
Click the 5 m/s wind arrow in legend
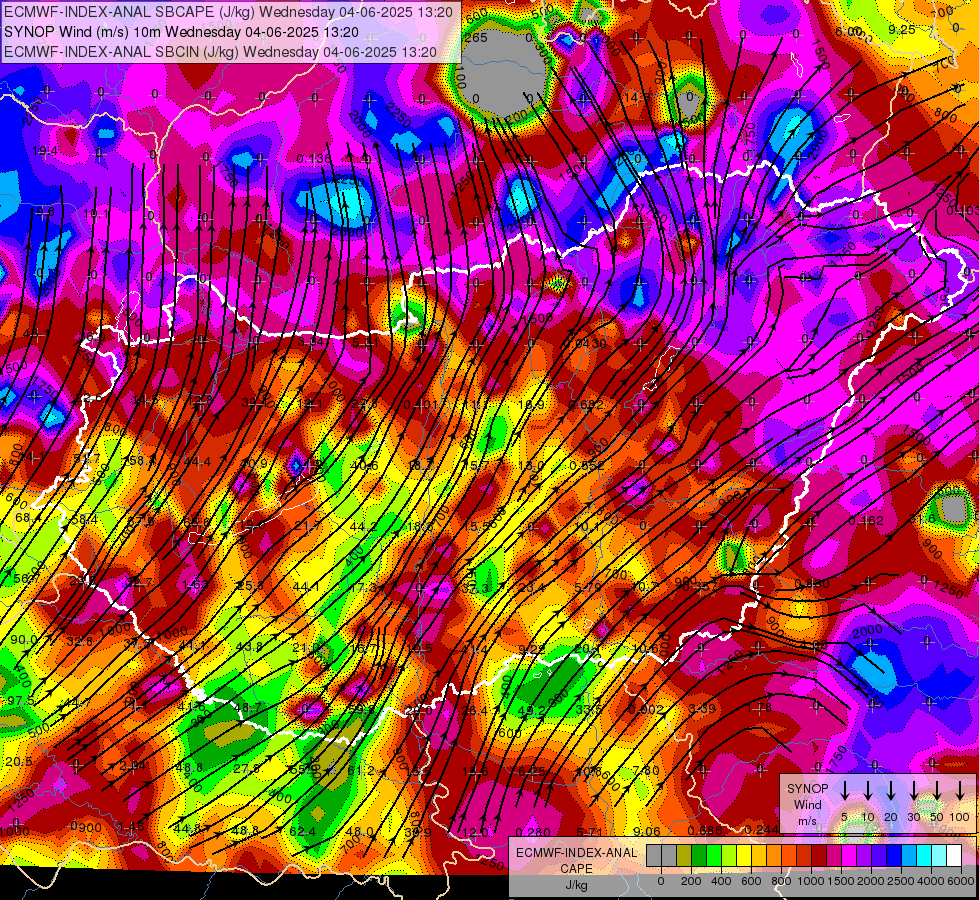844,791
